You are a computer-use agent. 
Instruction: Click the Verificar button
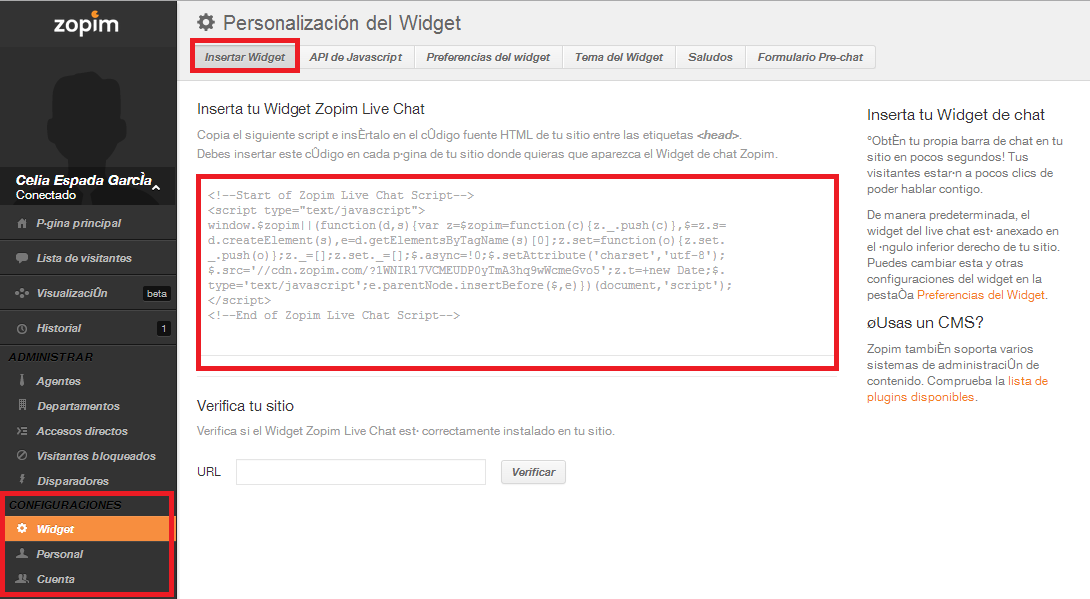coord(533,472)
